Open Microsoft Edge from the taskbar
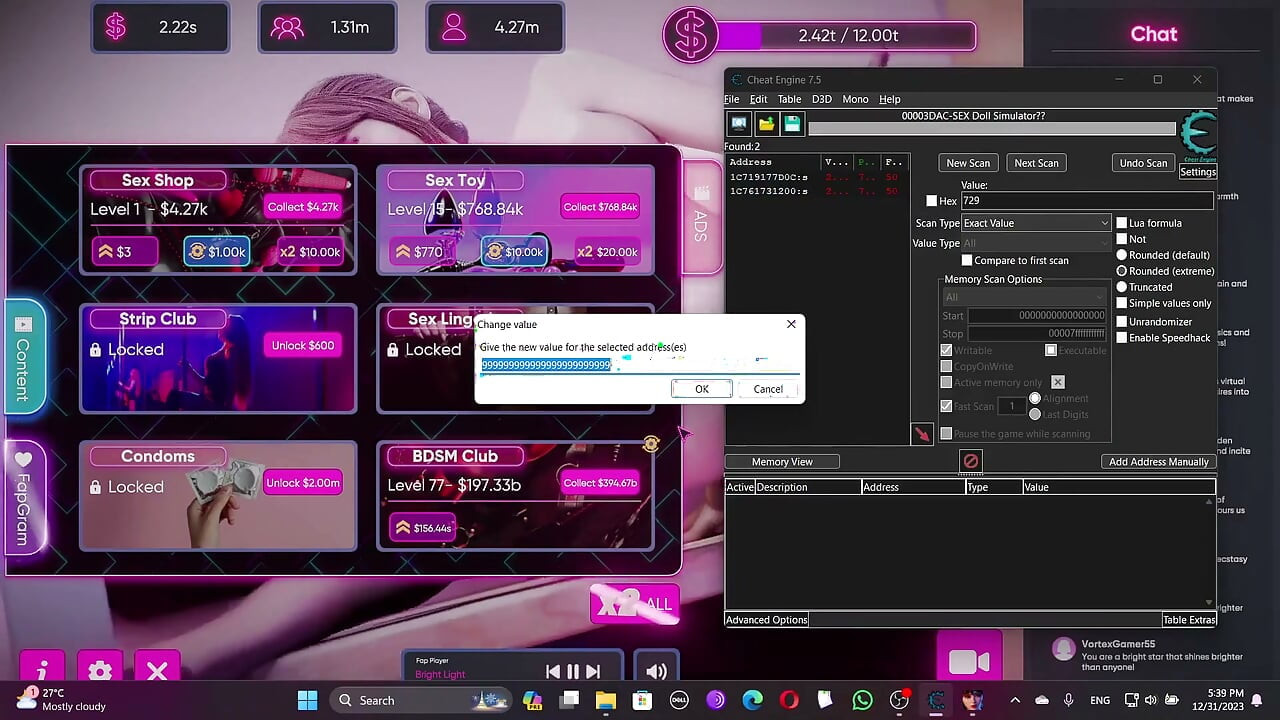The image size is (1280, 720). coord(752,700)
